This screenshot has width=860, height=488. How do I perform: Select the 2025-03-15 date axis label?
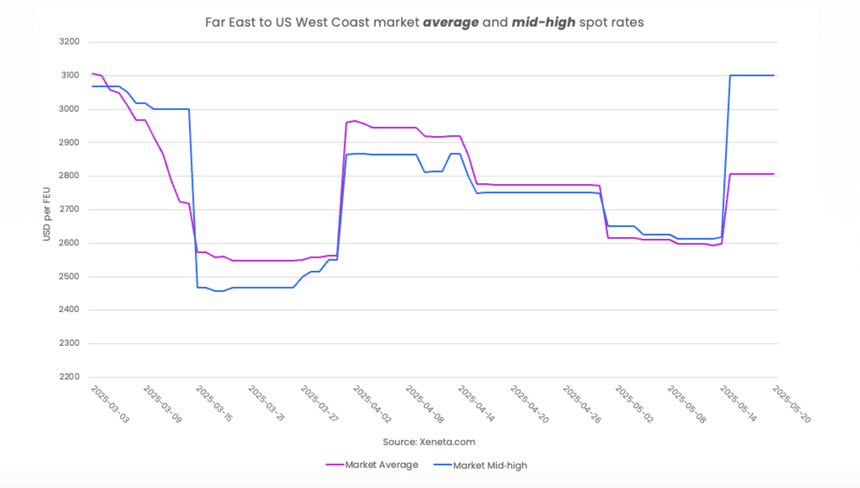click(x=214, y=404)
